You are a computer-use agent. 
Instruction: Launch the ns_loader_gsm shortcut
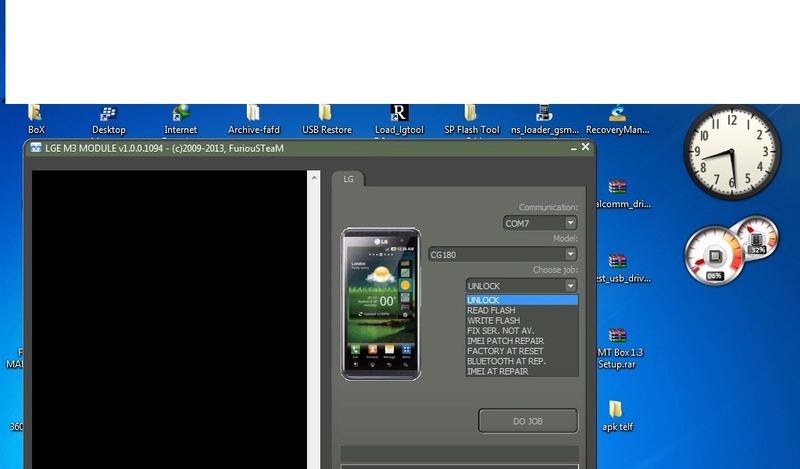click(x=544, y=119)
